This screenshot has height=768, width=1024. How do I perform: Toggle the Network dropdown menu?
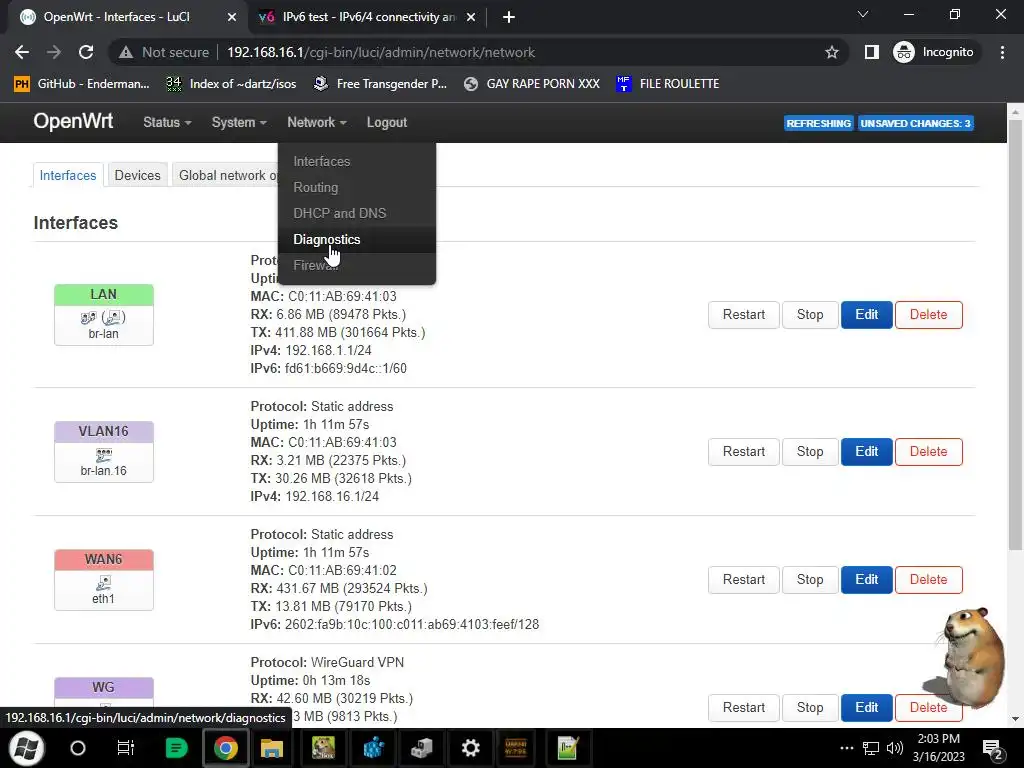pyautogui.click(x=317, y=122)
